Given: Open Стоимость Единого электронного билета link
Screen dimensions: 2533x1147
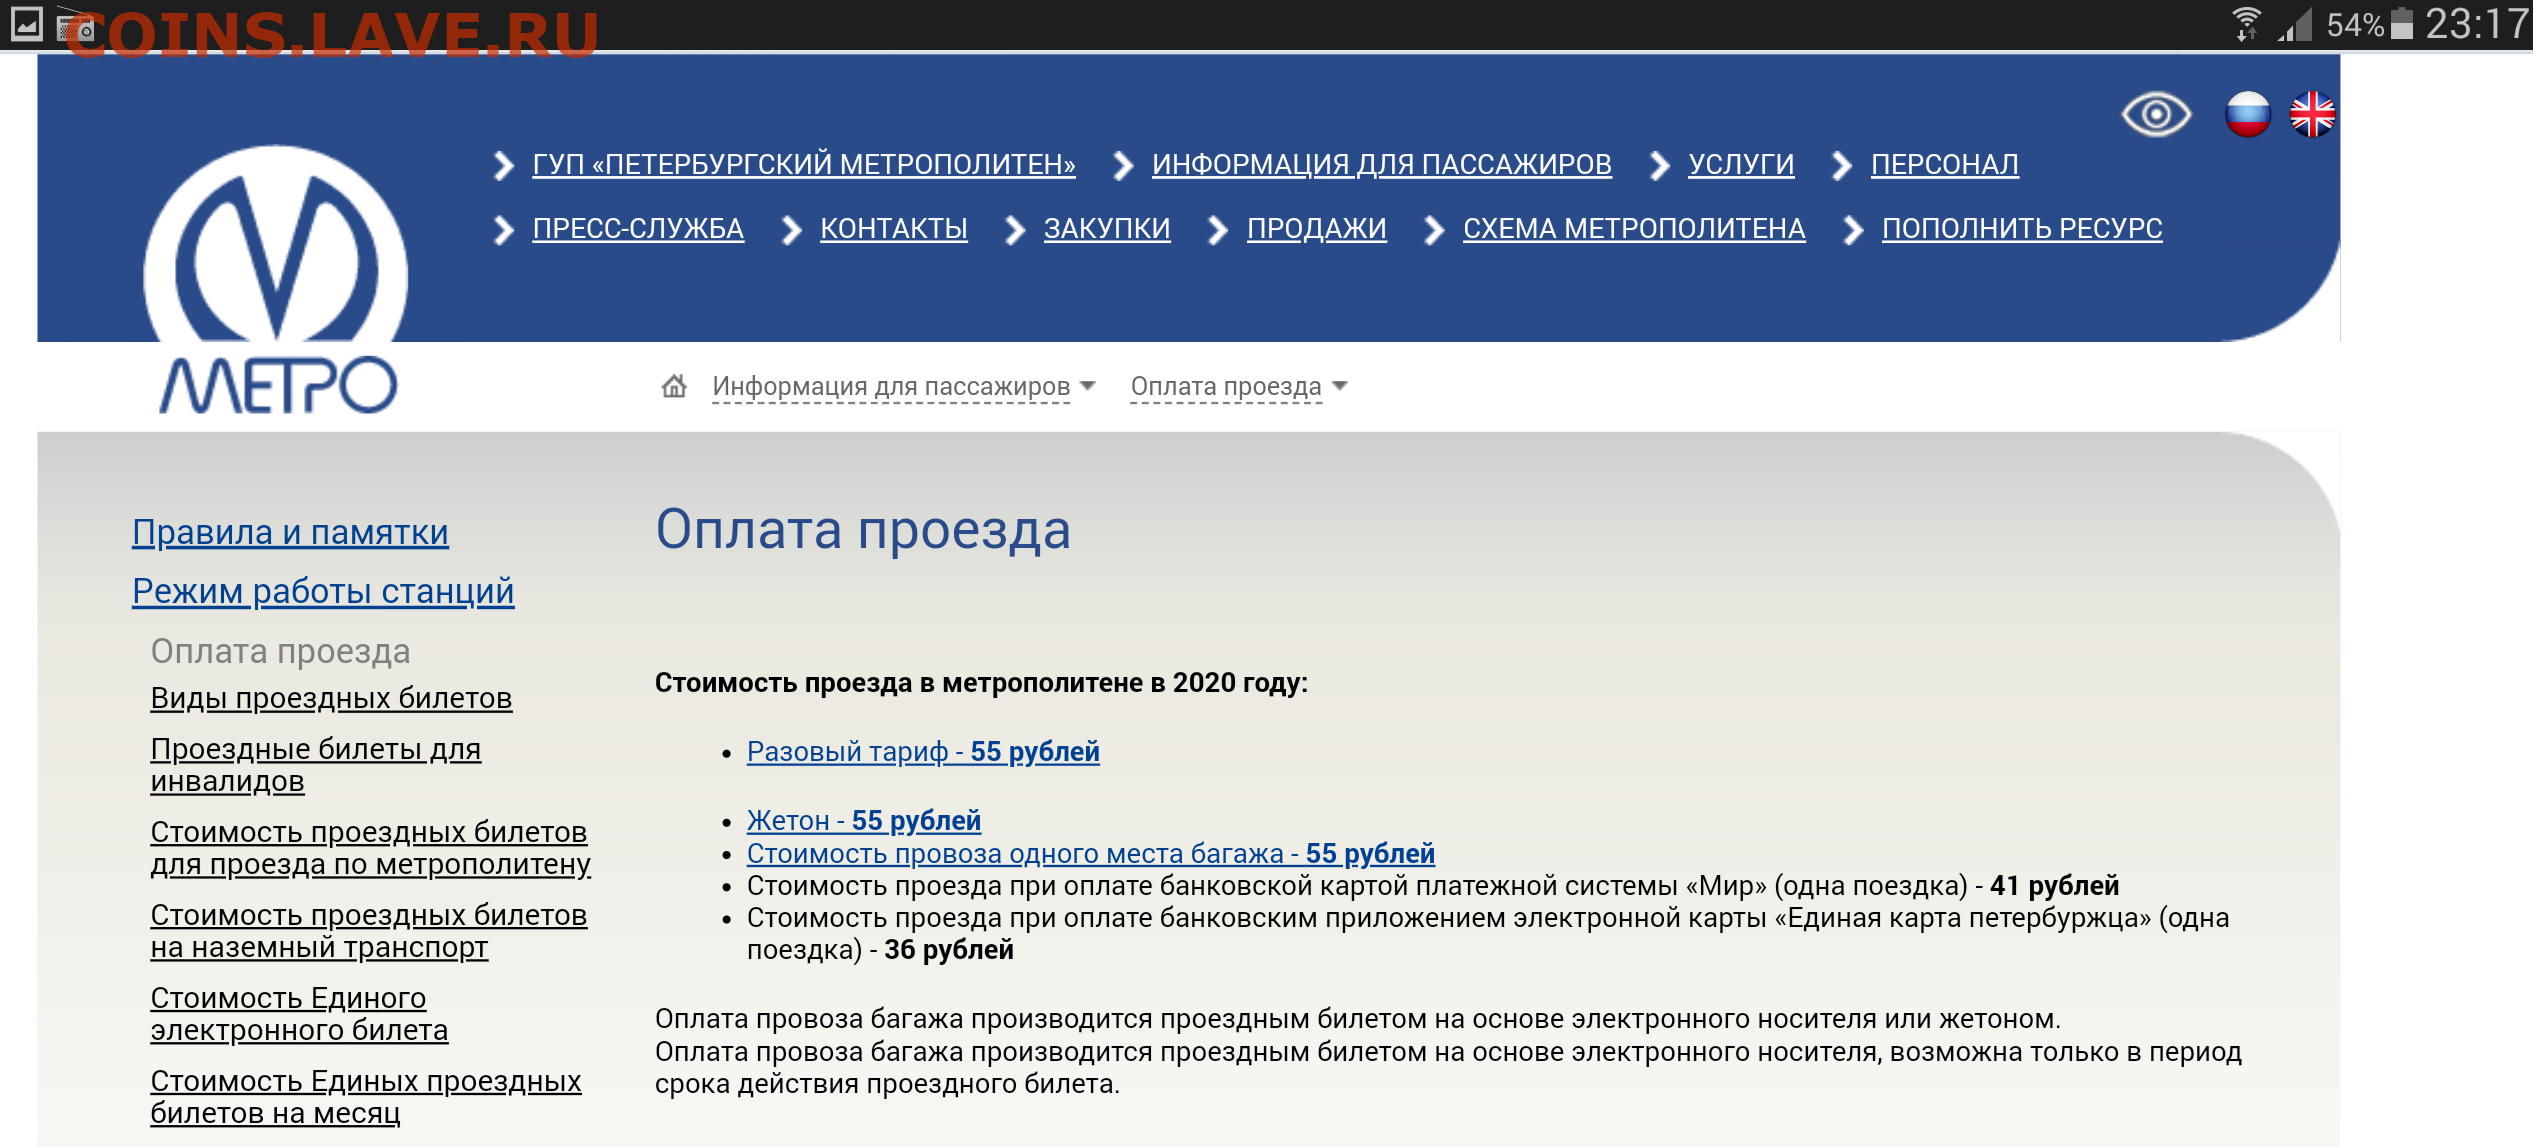Looking at the screenshot, I should click(299, 1014).
